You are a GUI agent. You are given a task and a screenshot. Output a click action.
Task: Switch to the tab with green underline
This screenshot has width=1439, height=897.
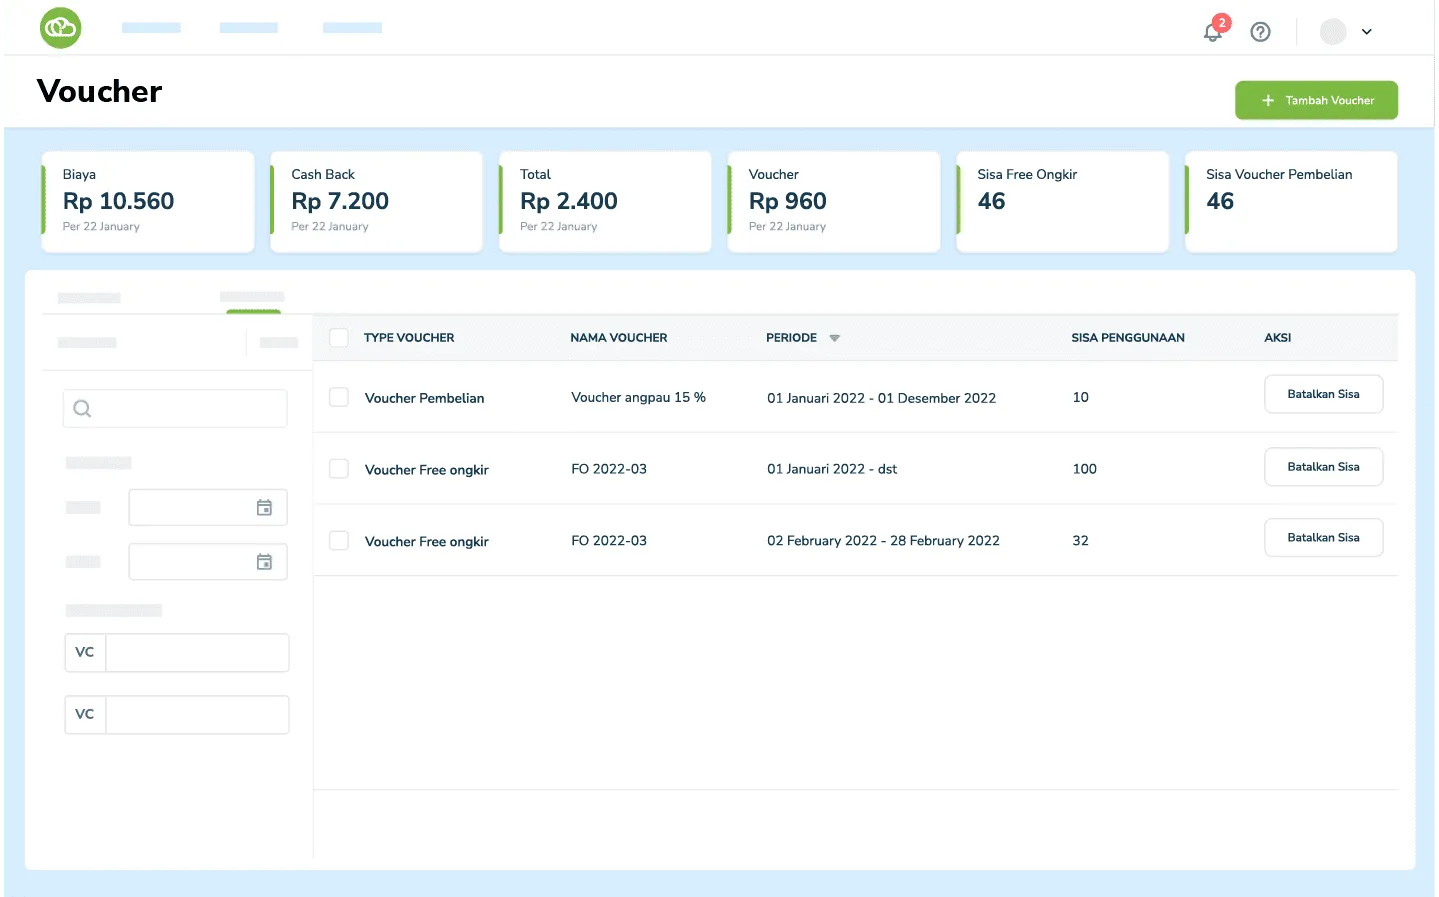[x=252, y=298]
